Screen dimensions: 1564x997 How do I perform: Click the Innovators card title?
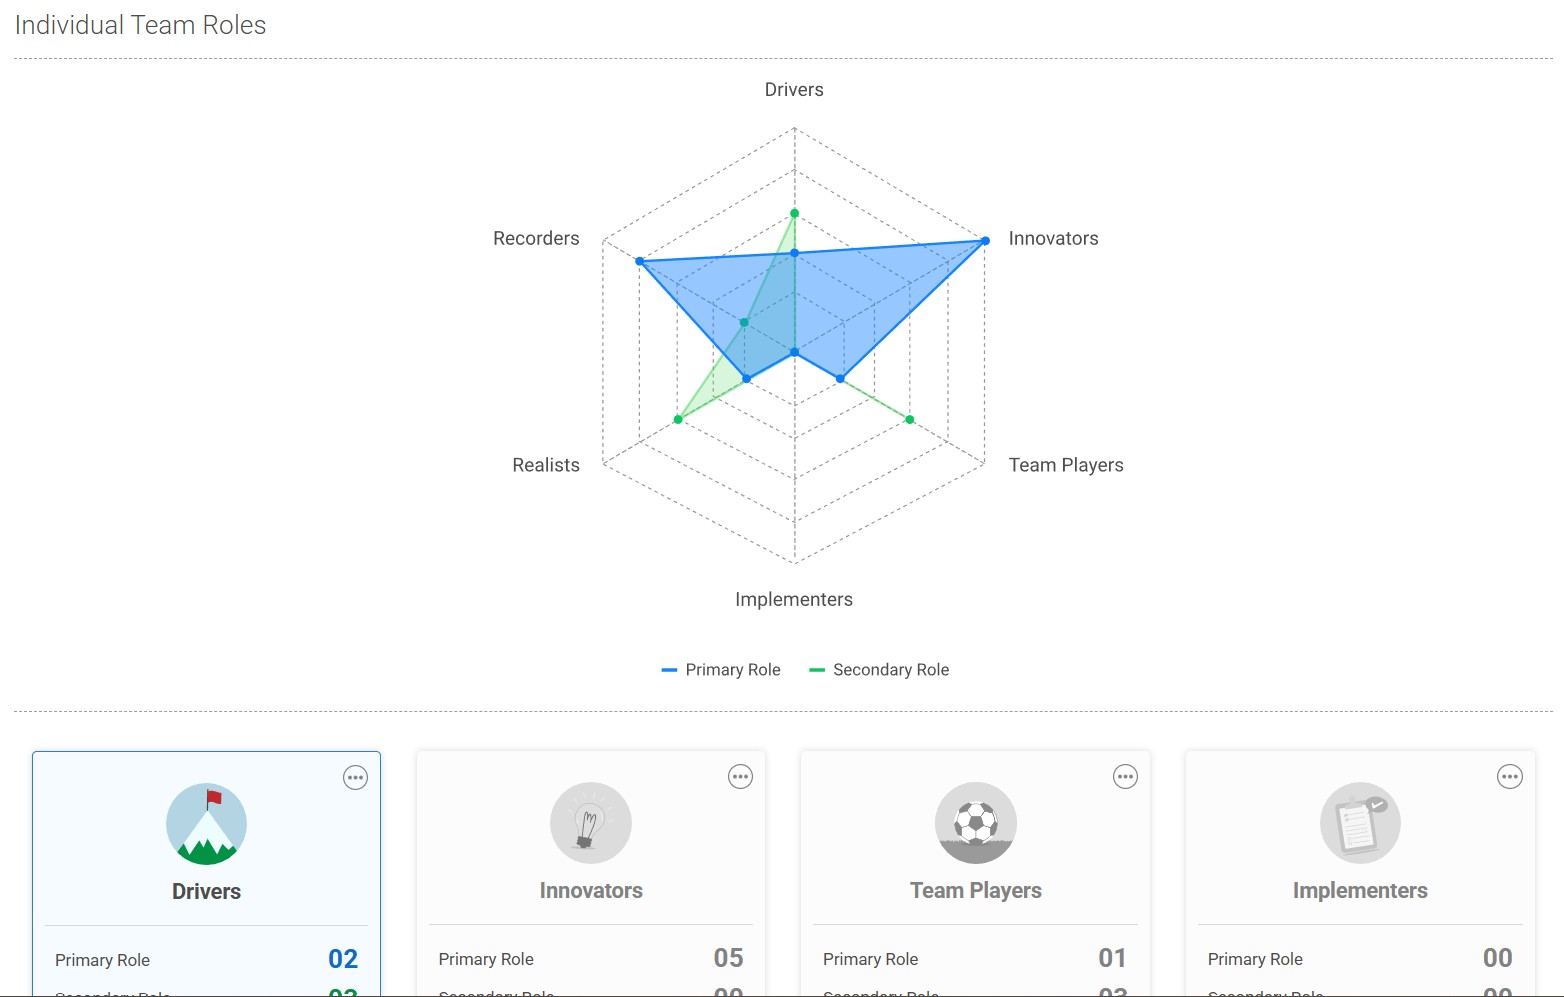[x=591, y=891]
